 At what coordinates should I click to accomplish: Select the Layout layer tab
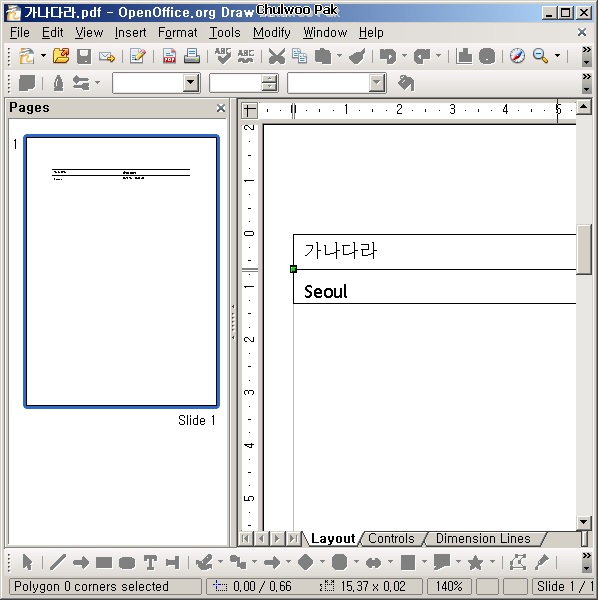[333, 538]
